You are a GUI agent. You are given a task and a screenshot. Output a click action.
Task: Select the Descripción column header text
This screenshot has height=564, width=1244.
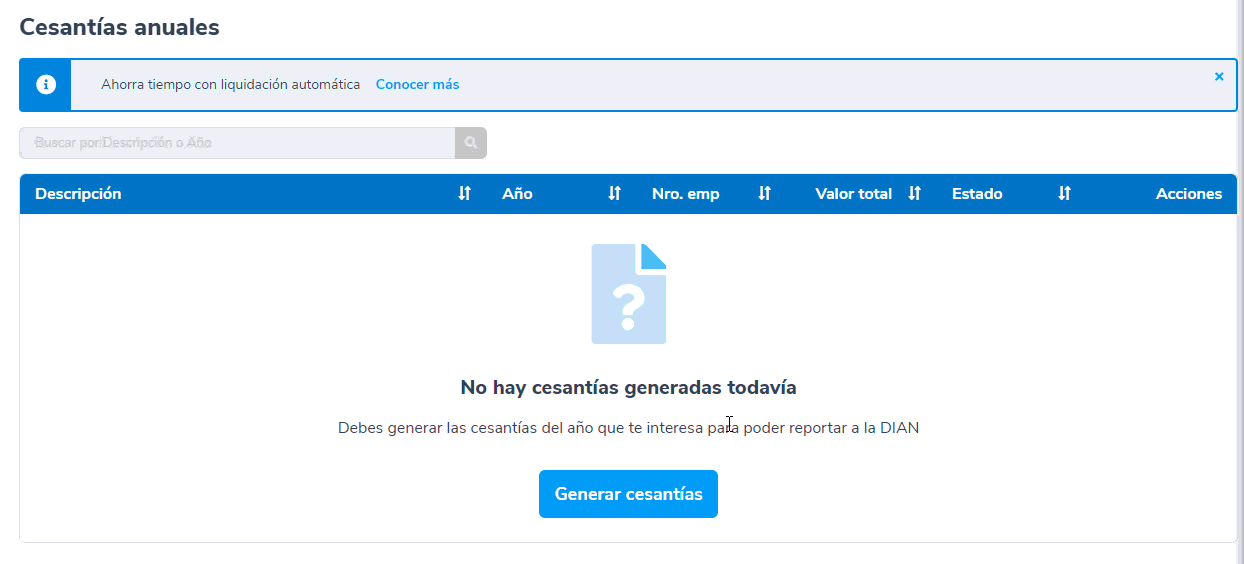[x=78, y=194]
